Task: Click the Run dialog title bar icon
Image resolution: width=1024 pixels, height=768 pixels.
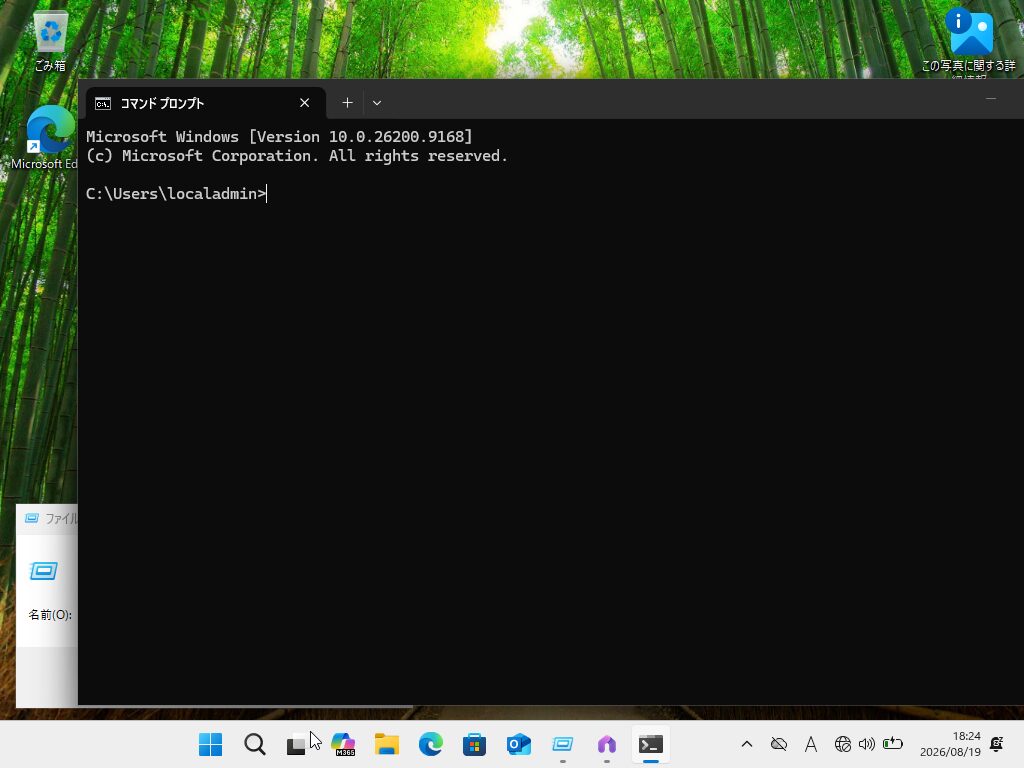Action: (31, 518)
